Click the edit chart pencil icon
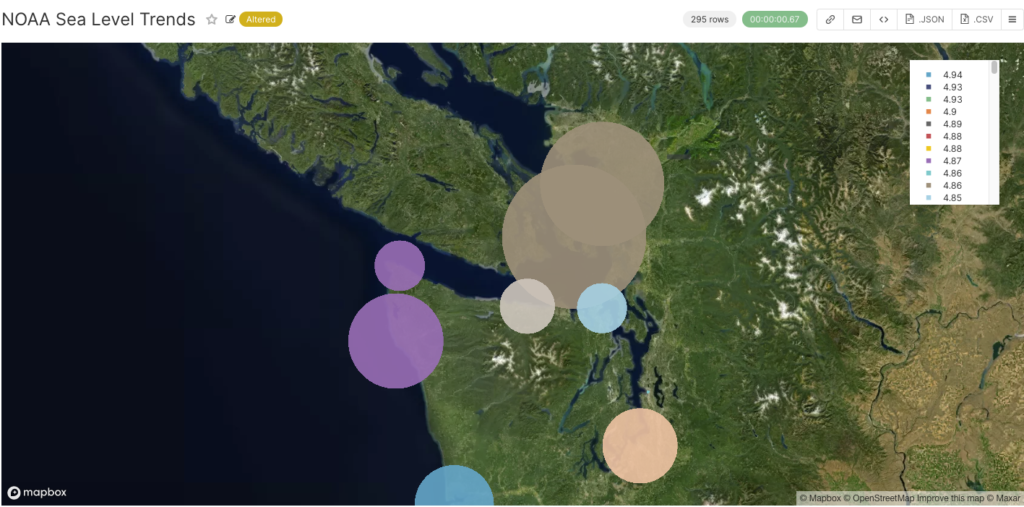The image size is (1024, 507). click(x=230, y=20)
